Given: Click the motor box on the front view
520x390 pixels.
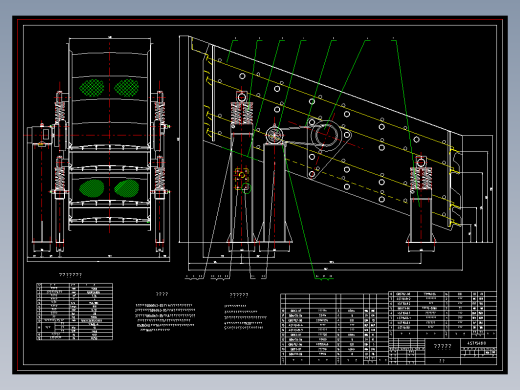Looking at the screenshot, I should 39,135.
